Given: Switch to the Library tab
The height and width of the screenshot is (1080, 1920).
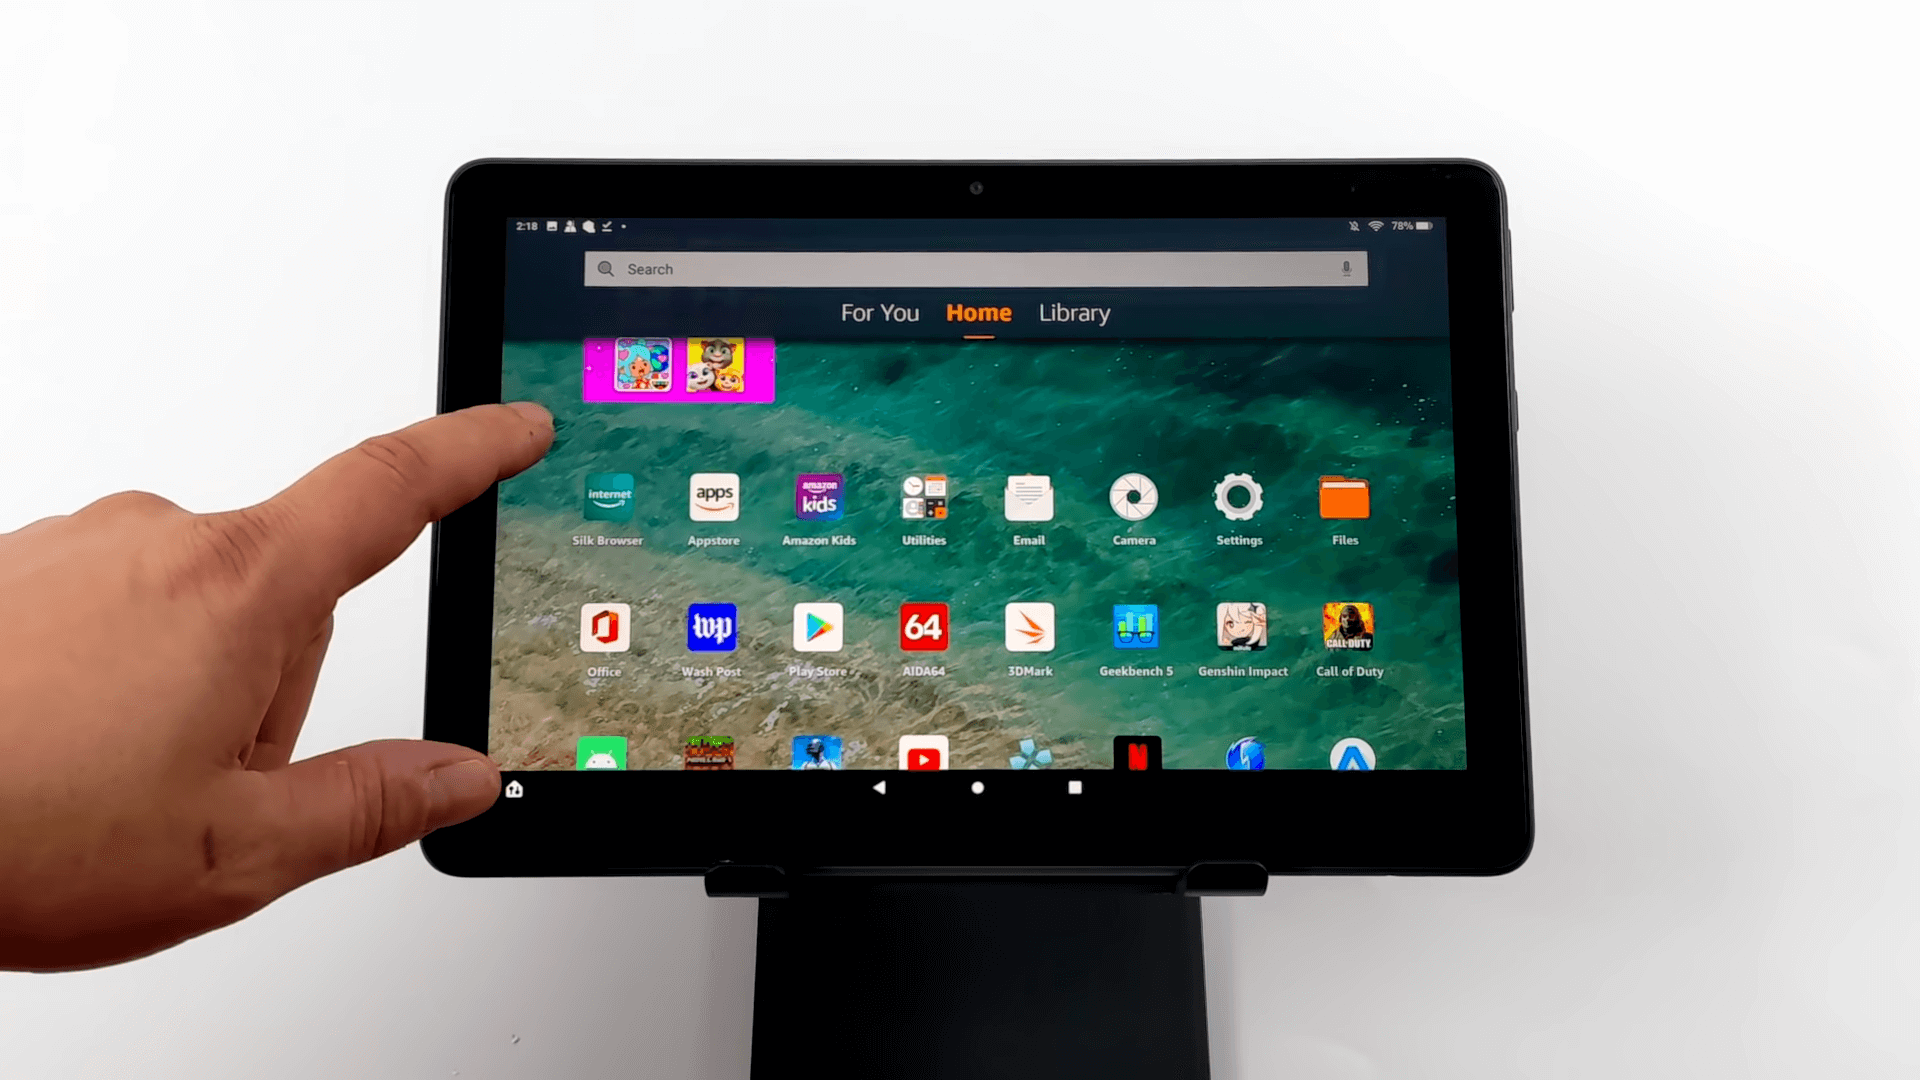Looking at the screenshot, I should (1076, 313).
